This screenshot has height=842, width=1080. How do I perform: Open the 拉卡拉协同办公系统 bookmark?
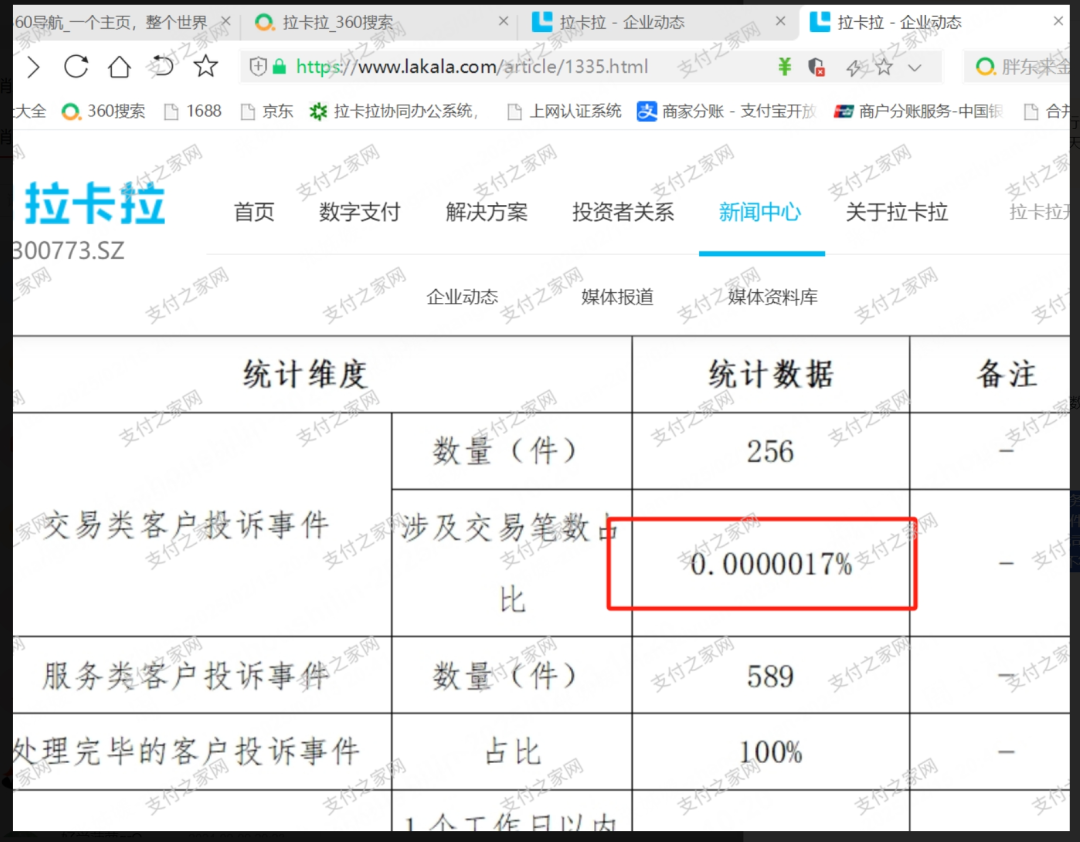393,111
